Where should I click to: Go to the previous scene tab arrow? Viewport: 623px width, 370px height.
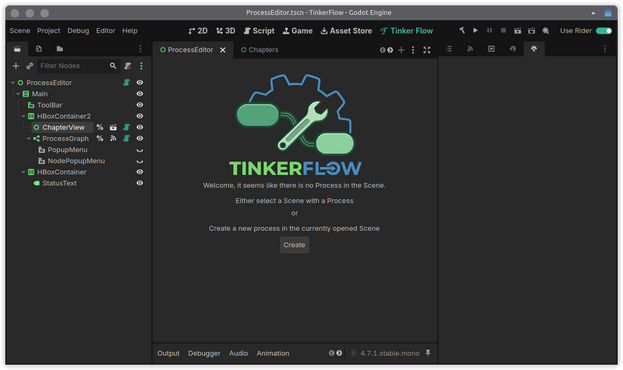[x=382, y=50]
